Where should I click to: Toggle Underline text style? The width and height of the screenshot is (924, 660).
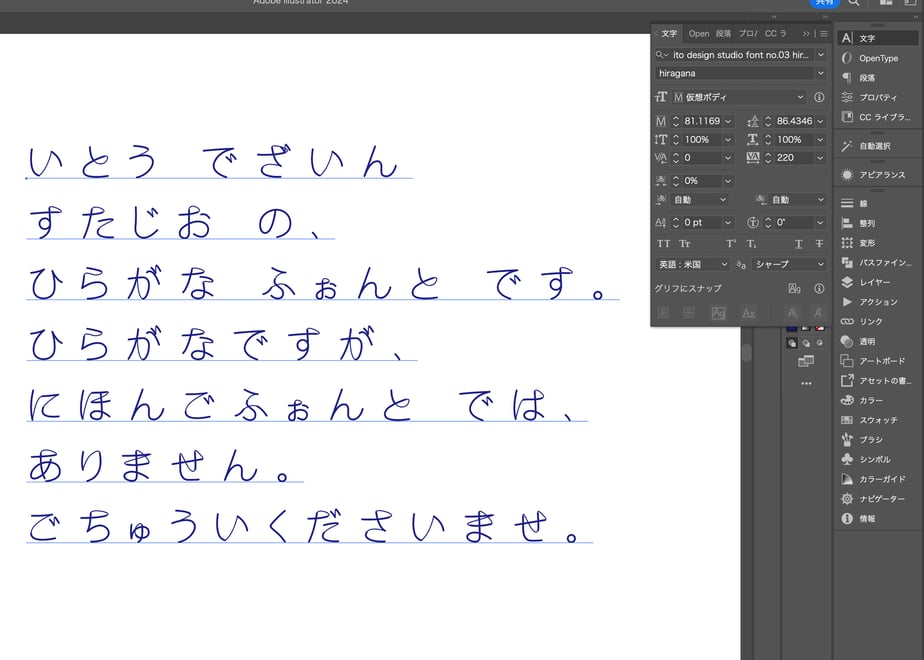coord(798,243)
